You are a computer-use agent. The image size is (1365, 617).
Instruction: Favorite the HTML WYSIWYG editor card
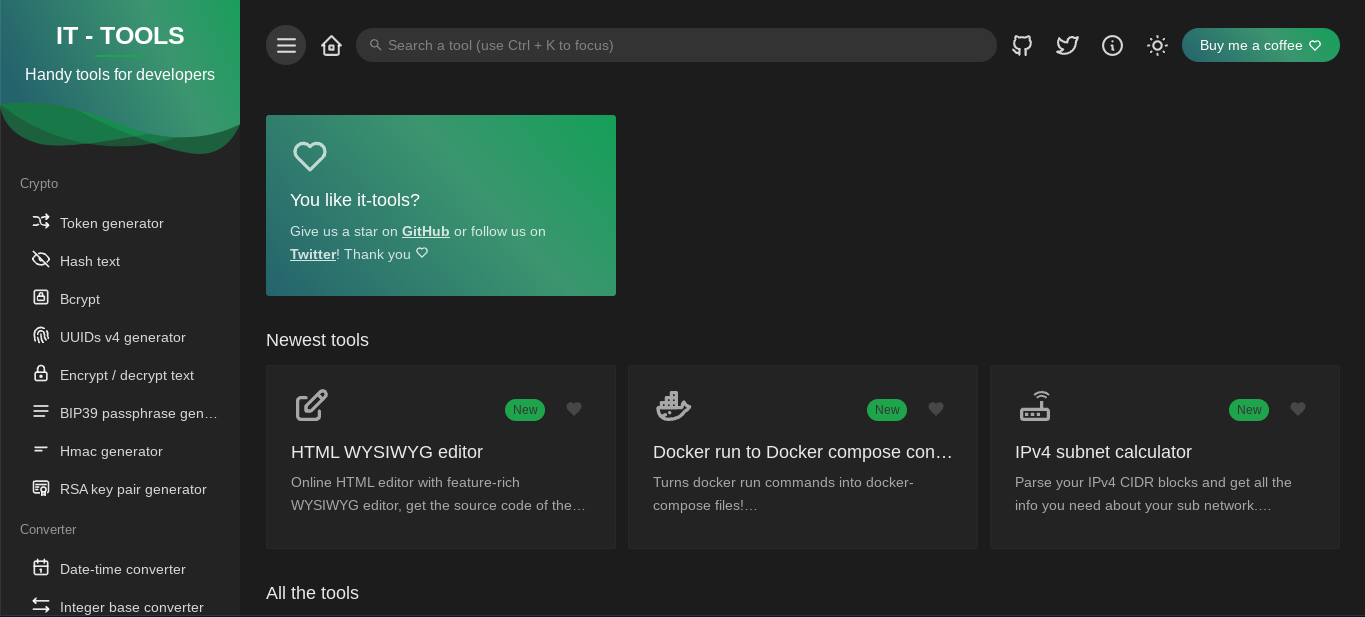click(574, 409)
